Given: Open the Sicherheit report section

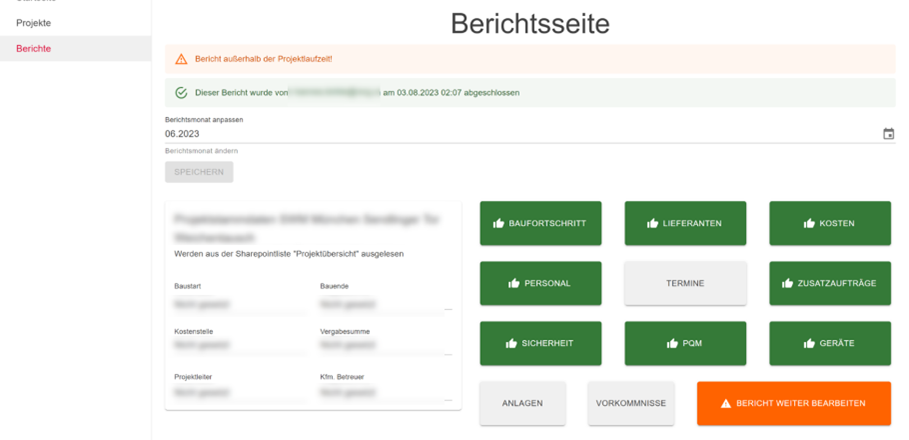Looking at the screenshot, I should tap(540, 343).
